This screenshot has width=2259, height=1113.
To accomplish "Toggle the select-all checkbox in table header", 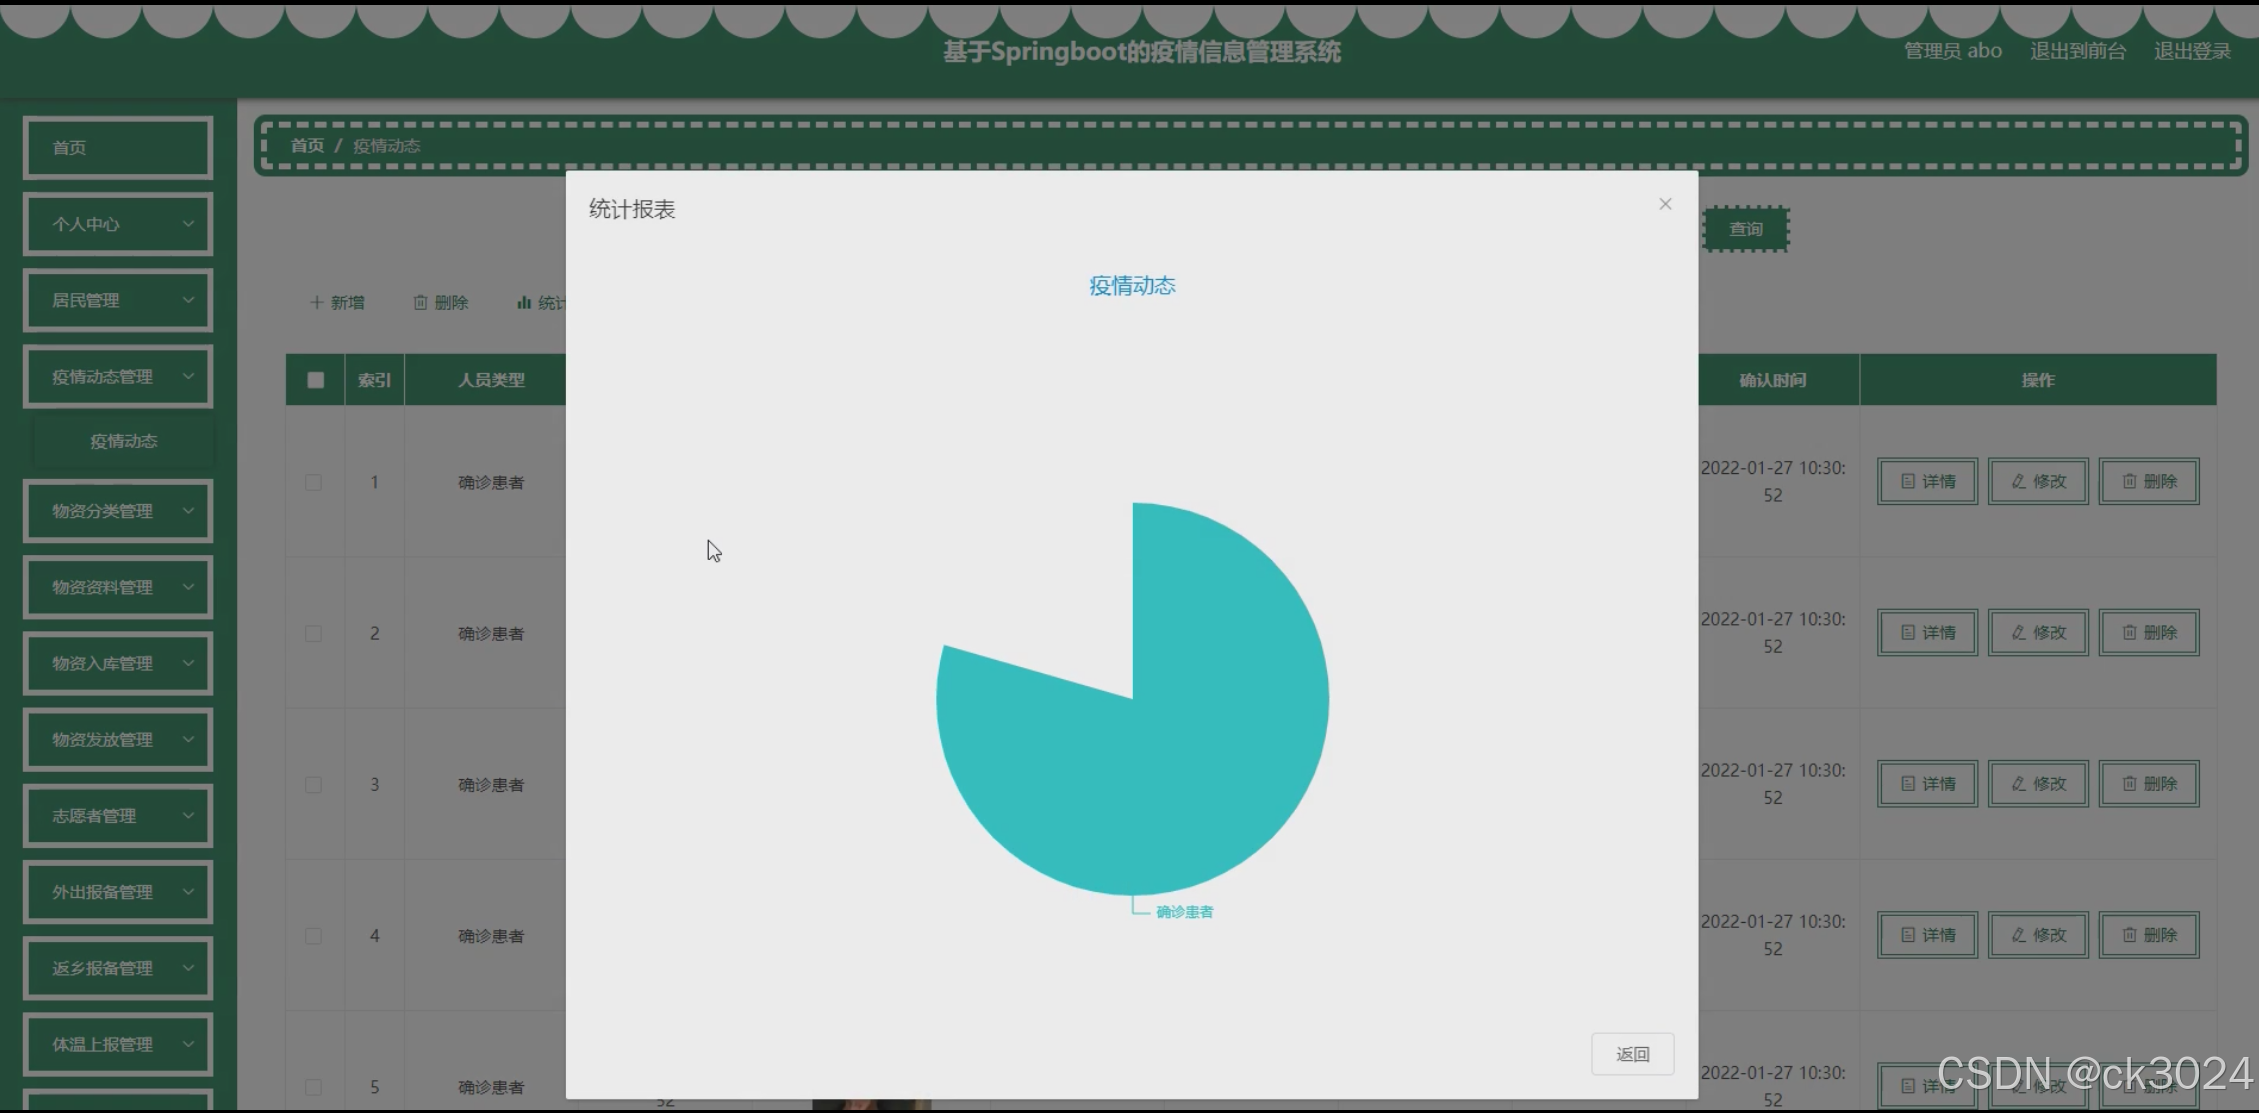I will pyautogui.click(x=315, y=380).
